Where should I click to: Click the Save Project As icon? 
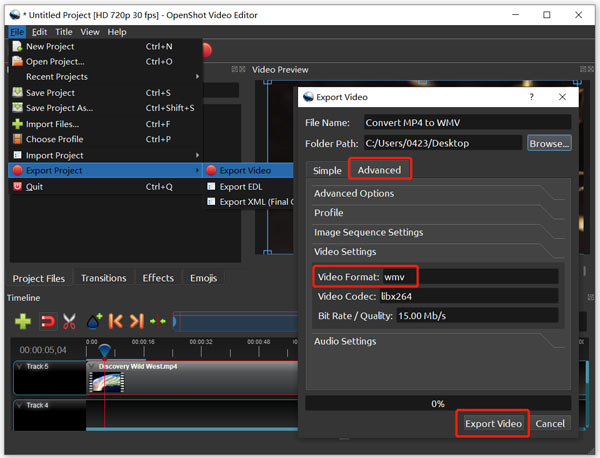coord(17,108)
